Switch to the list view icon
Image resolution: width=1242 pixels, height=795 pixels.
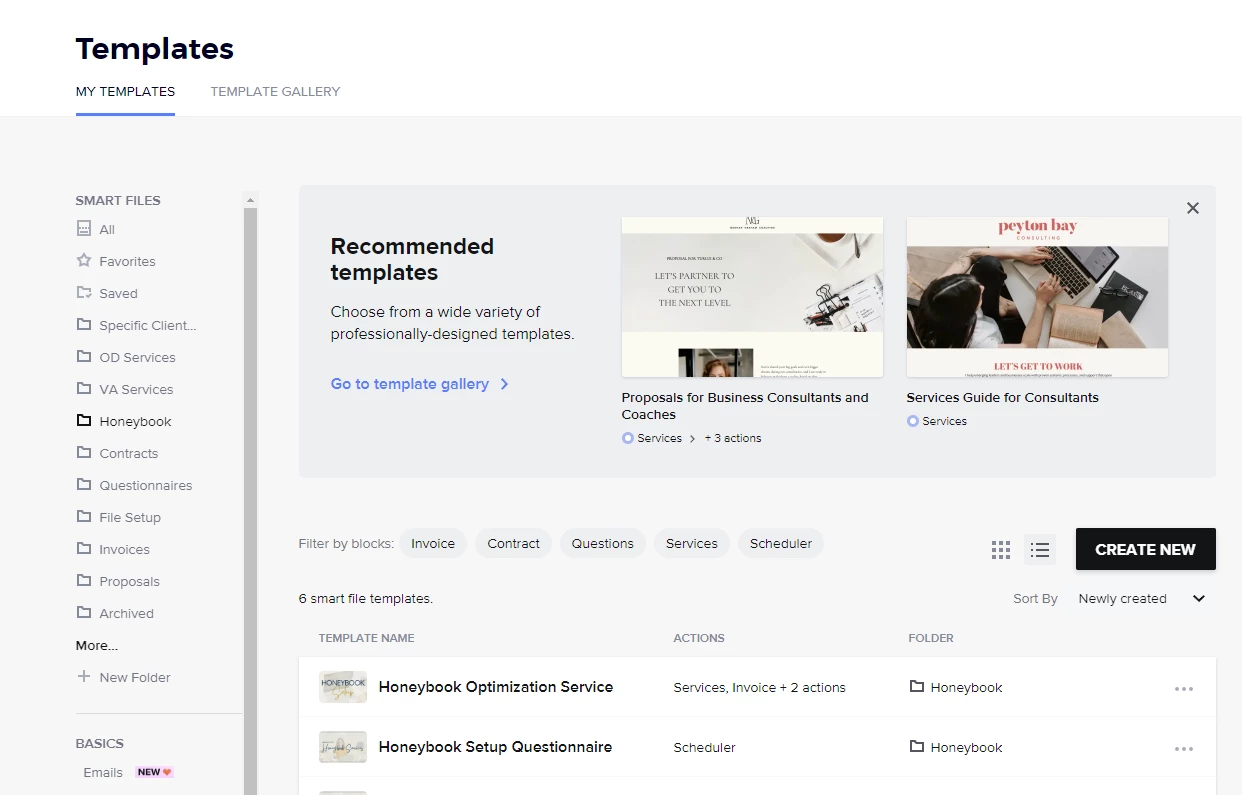1040,550
